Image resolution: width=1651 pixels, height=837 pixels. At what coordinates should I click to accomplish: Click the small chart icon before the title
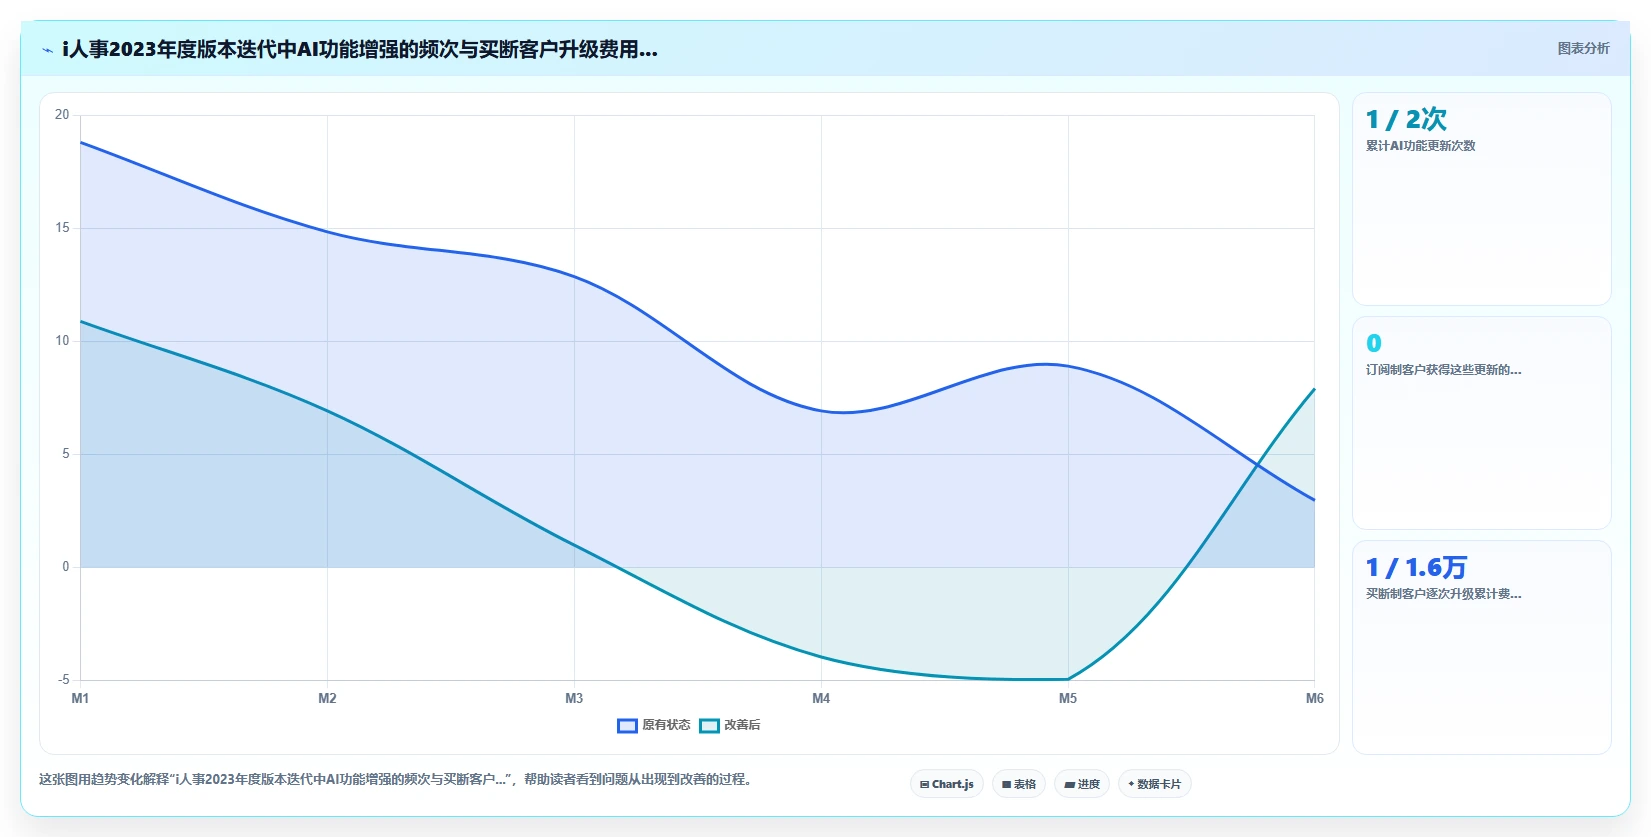[x=47, y=50]
